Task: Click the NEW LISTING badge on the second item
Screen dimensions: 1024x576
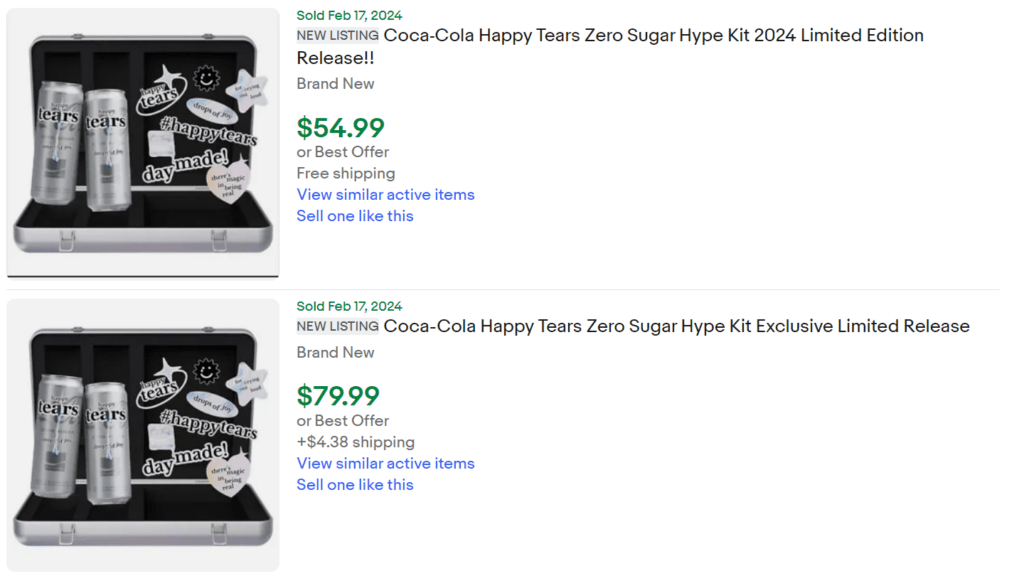Action: 336,326
